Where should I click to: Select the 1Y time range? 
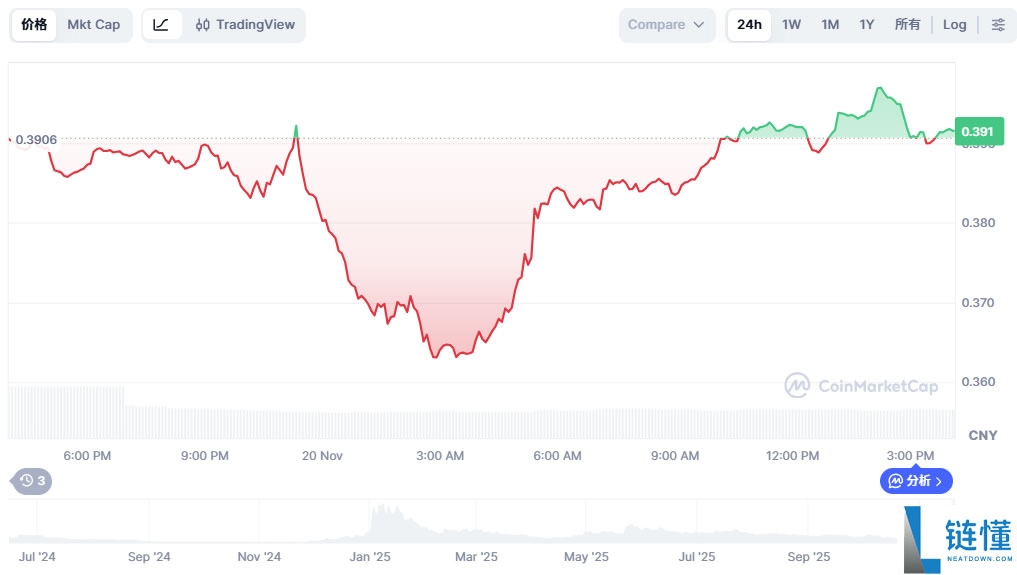coord(867,25)
